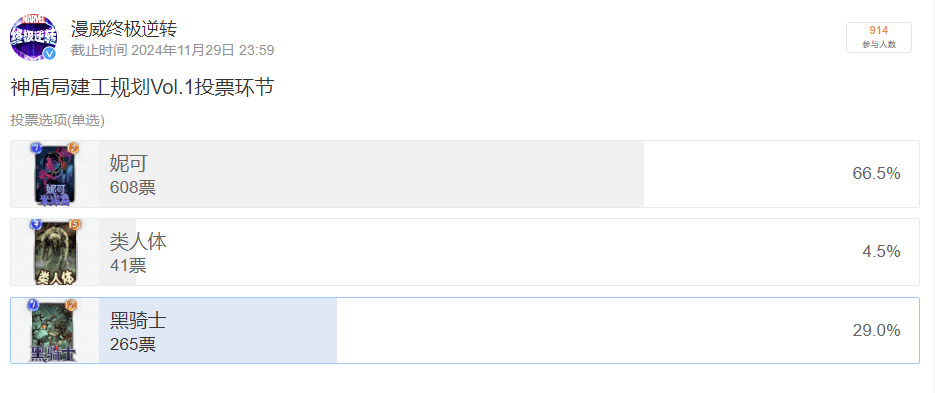Click the orange power badge on 妮可 card
This screenshot has height=393, width=935.
[x=74, y=148]
